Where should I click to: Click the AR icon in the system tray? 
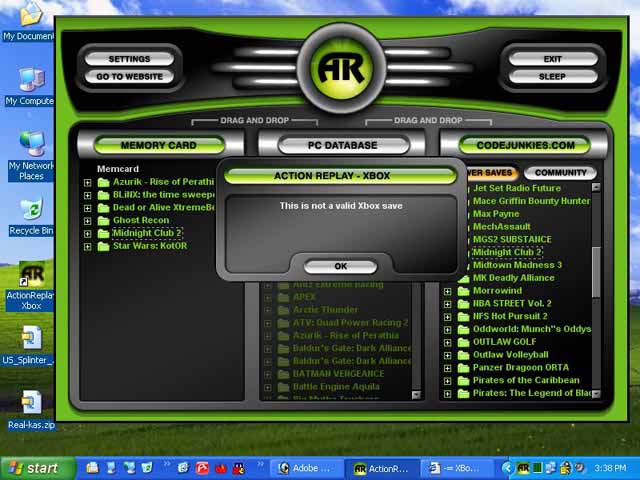523,468
